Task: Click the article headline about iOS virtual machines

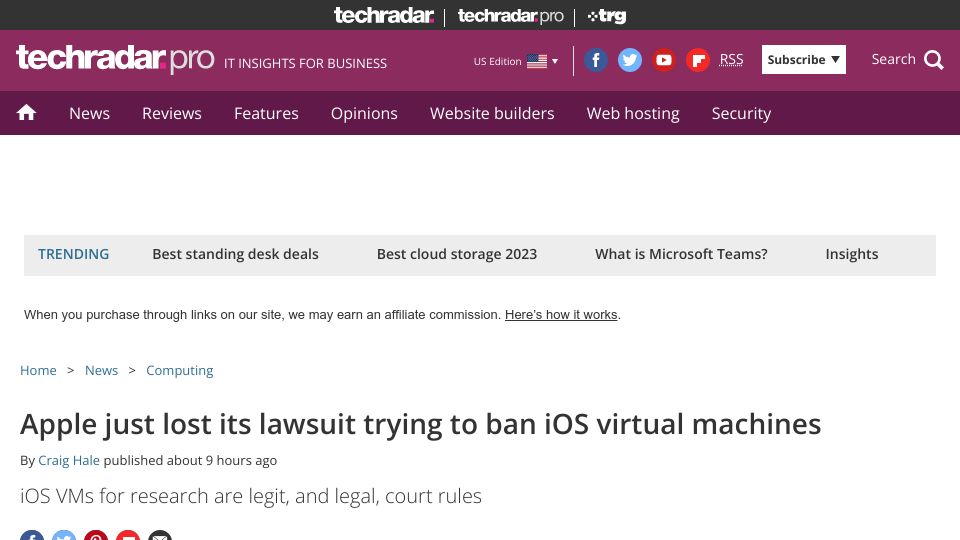Action: pyautogui.click(x=421, y=424)
